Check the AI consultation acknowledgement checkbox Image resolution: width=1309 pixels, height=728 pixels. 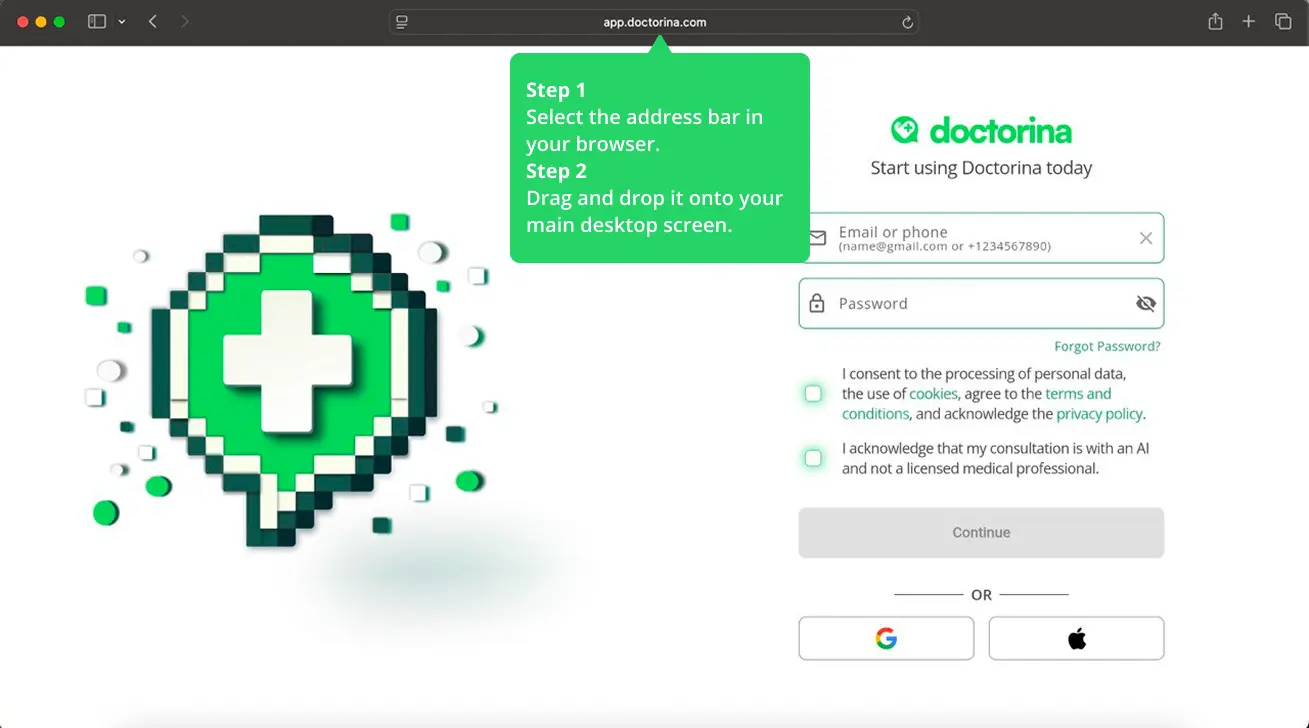point(813,458)
